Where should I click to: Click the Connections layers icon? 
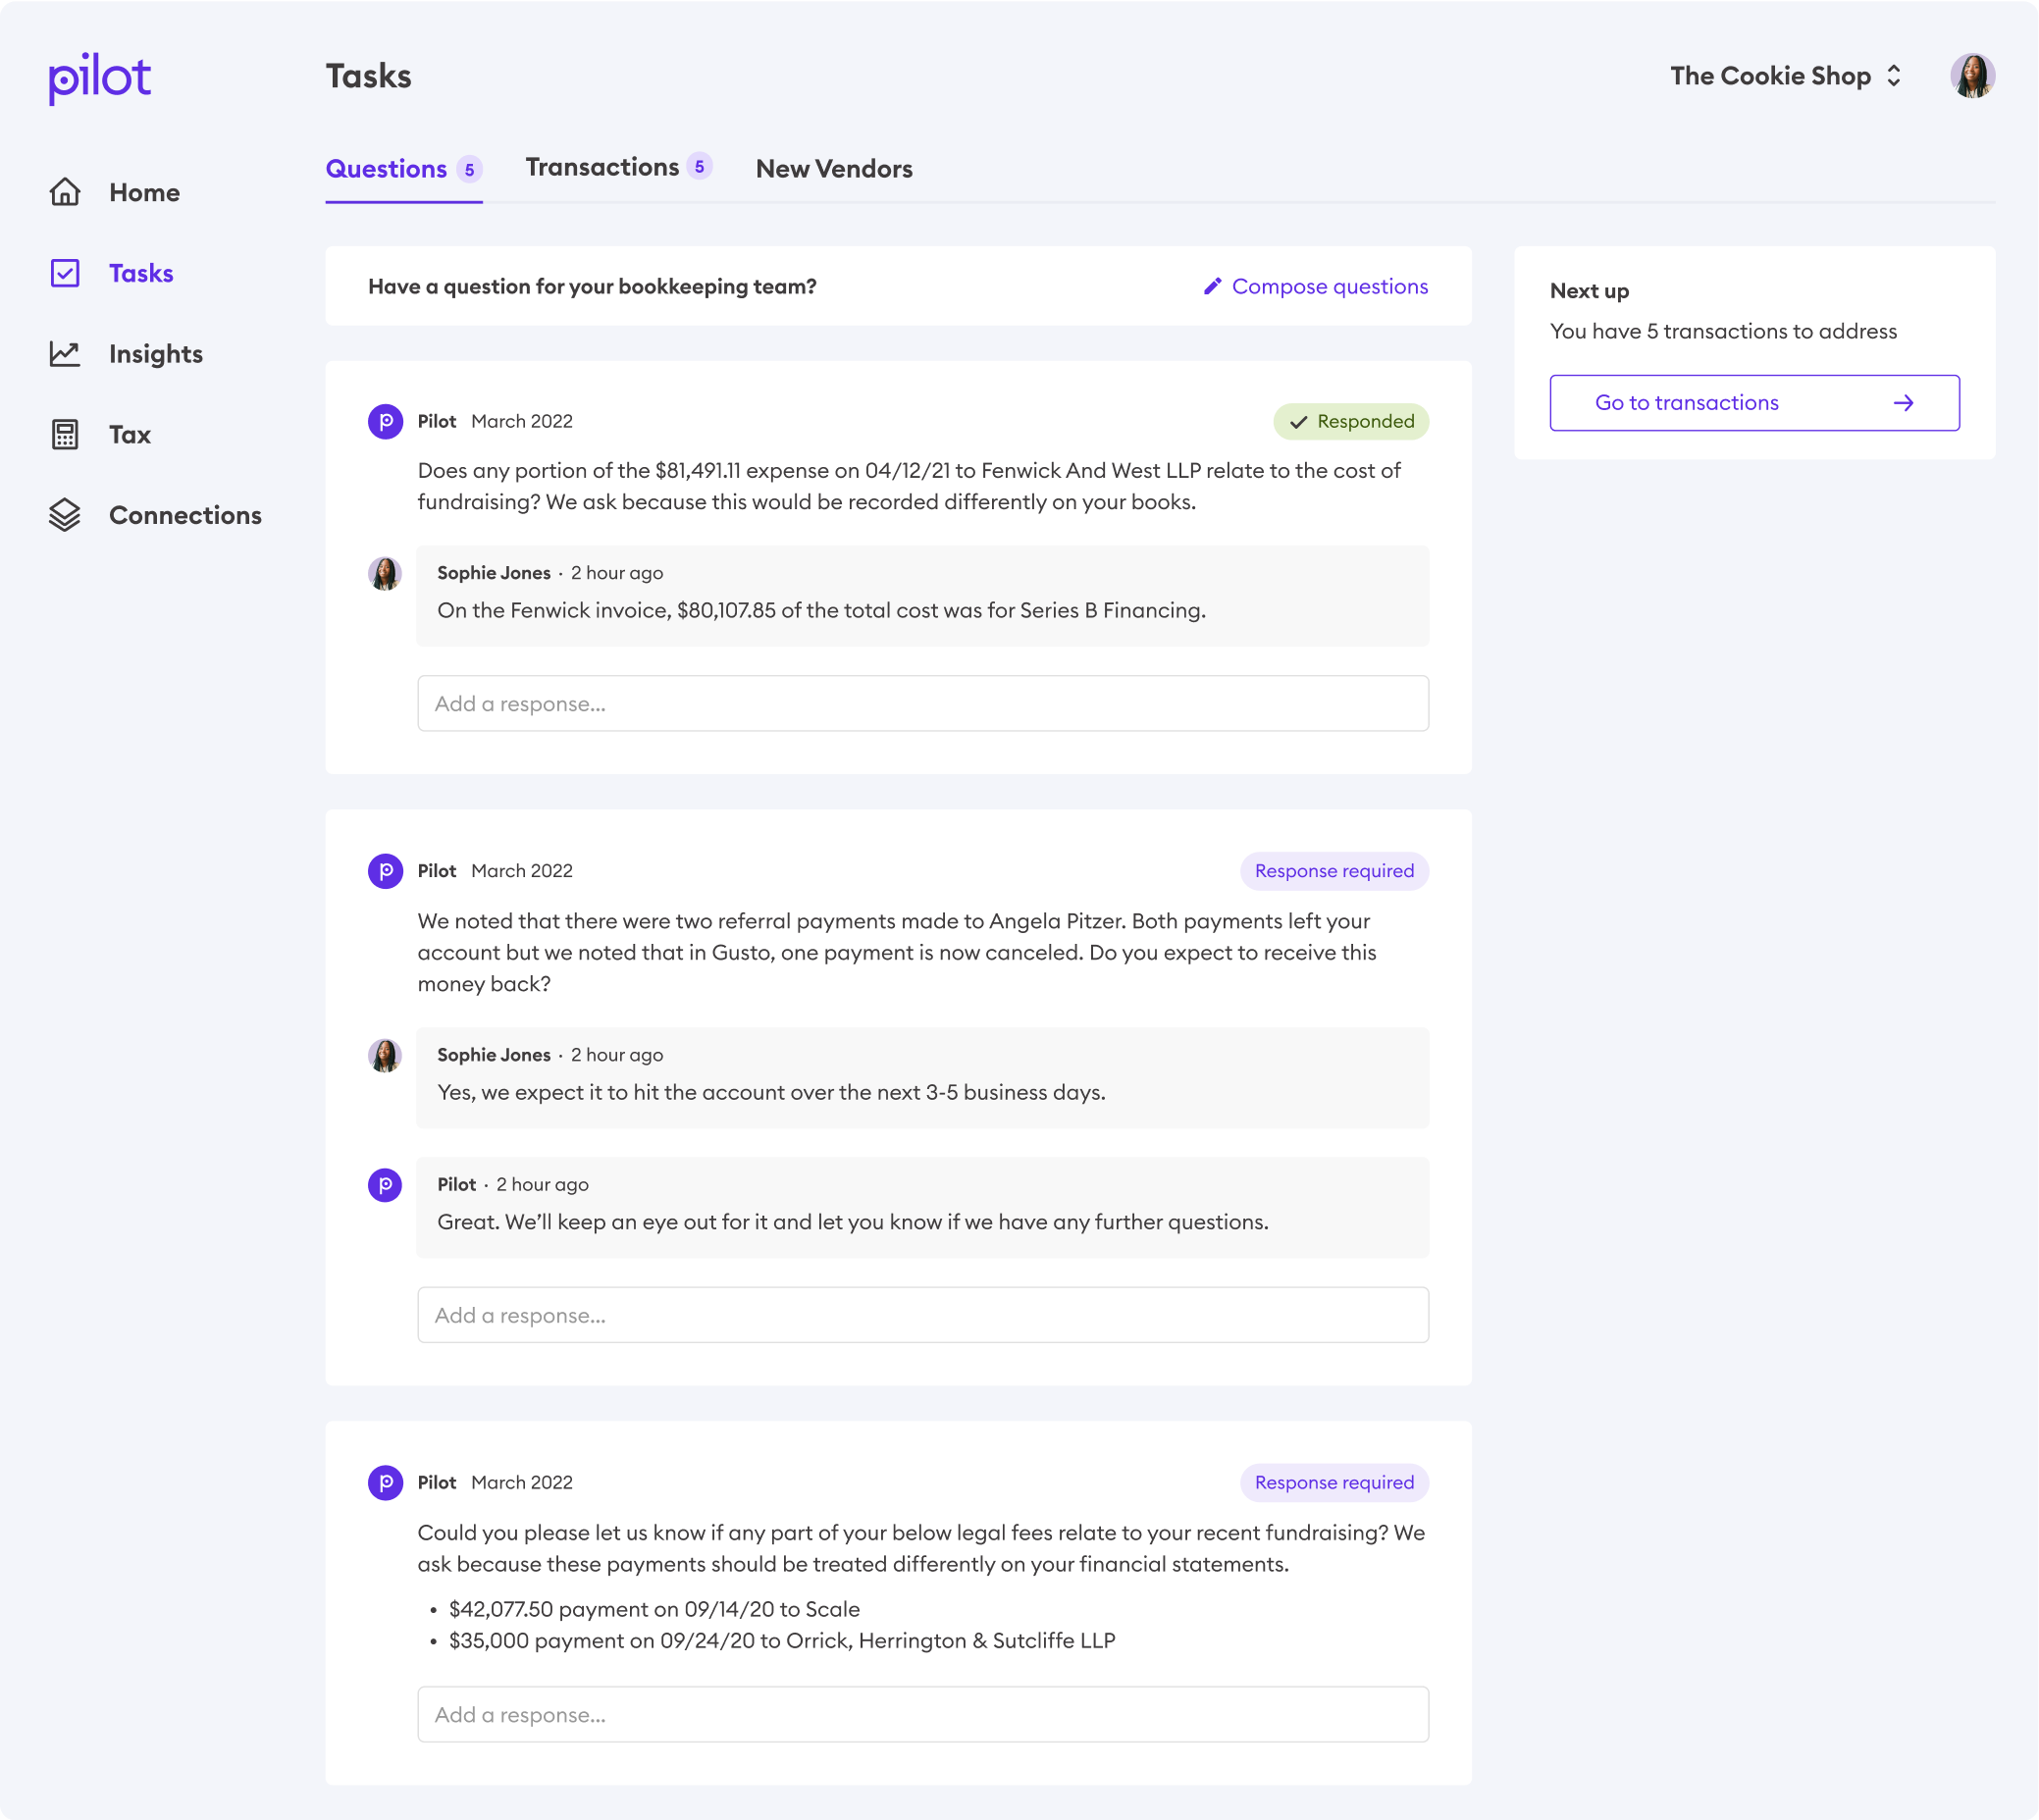coord(65,515)
